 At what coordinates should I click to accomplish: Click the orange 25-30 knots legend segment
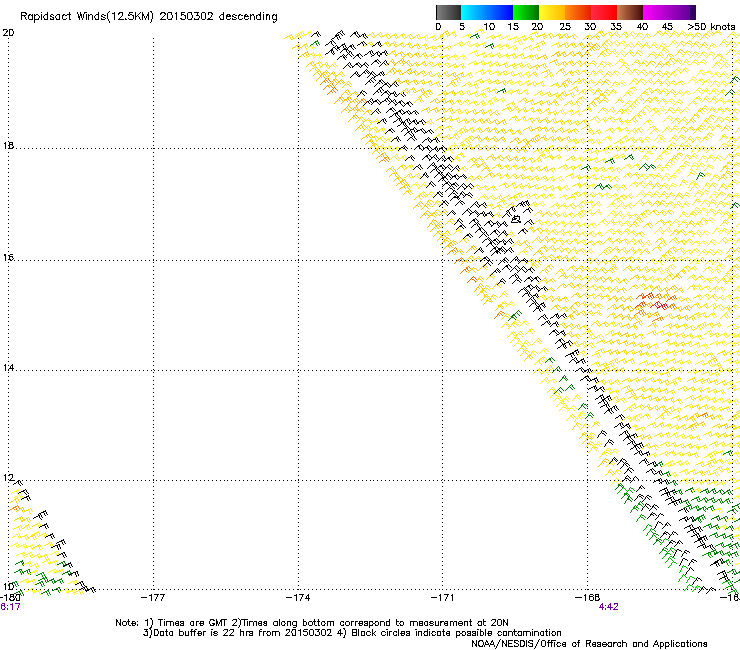pos(578,12)
